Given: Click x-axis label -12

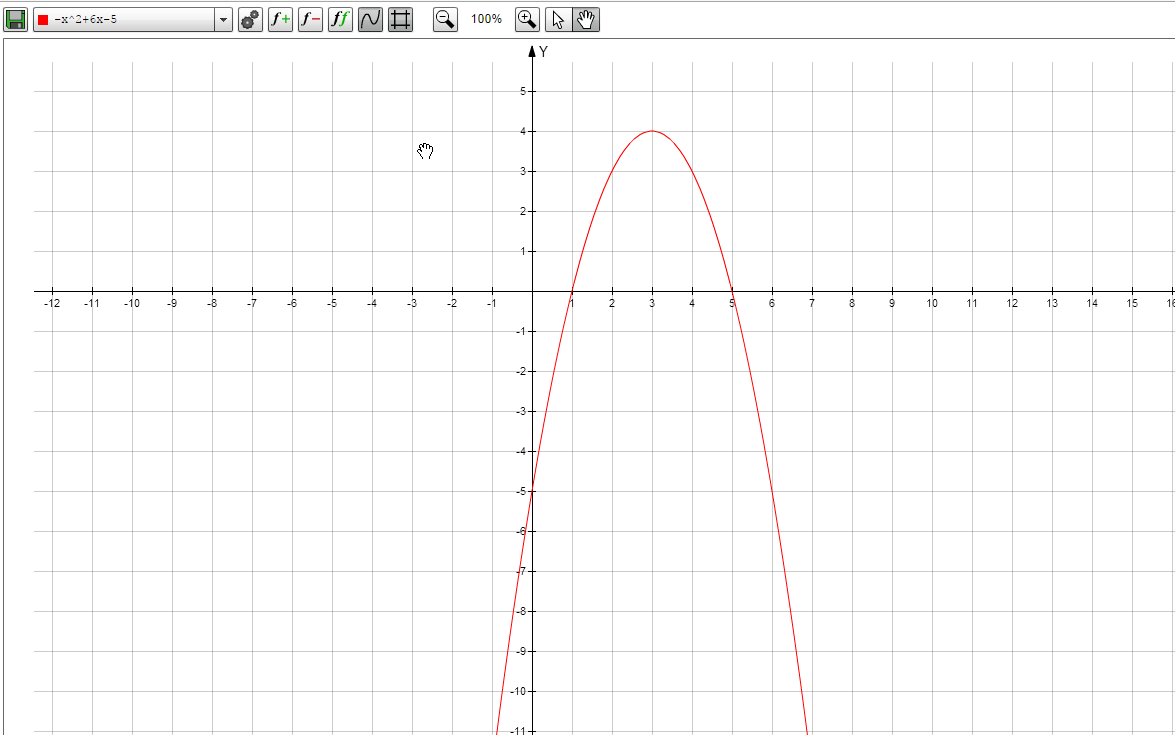Looking at the screenshot, I should 52,303.
